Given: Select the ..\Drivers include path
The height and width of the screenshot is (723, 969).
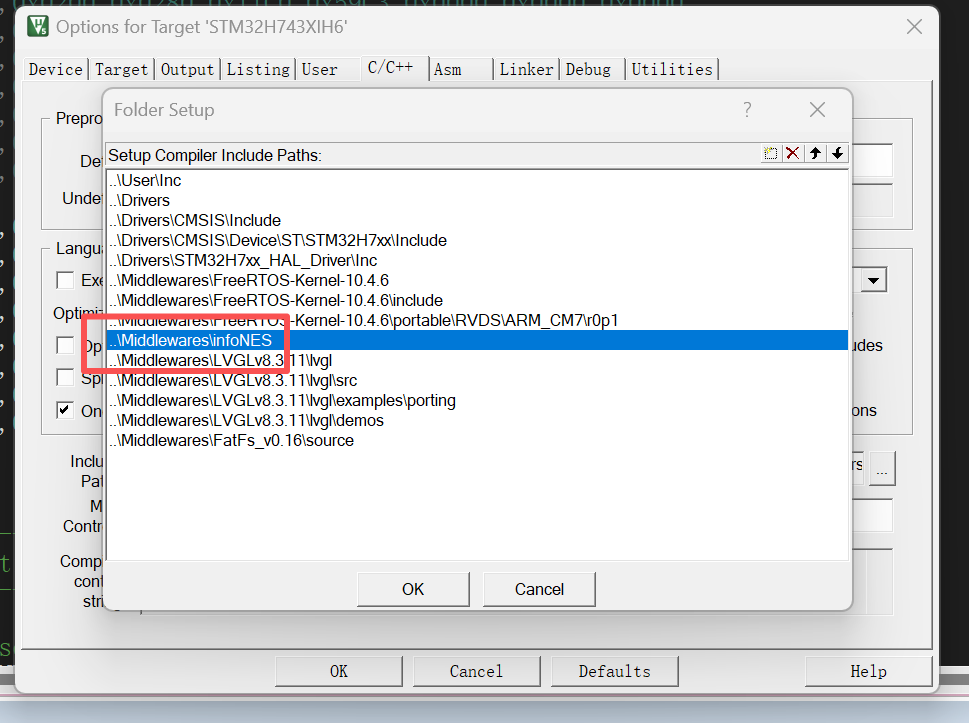Looking at the screenshot, I should click(x=477, y=200).
